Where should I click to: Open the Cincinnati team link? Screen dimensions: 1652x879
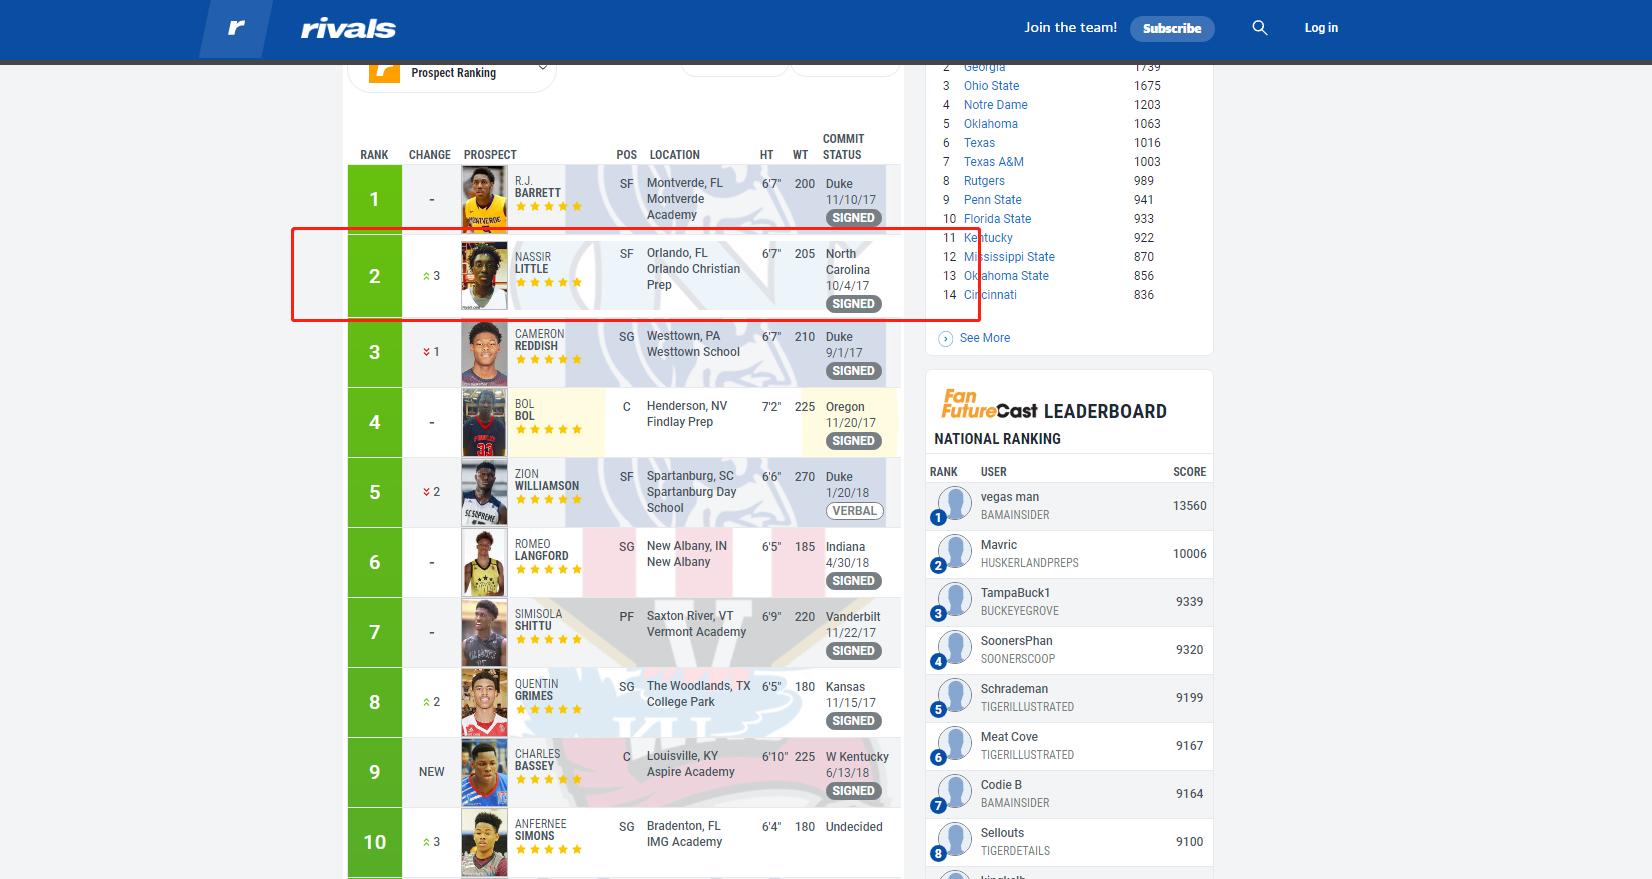pyautogui.click(x=990, y=295)
